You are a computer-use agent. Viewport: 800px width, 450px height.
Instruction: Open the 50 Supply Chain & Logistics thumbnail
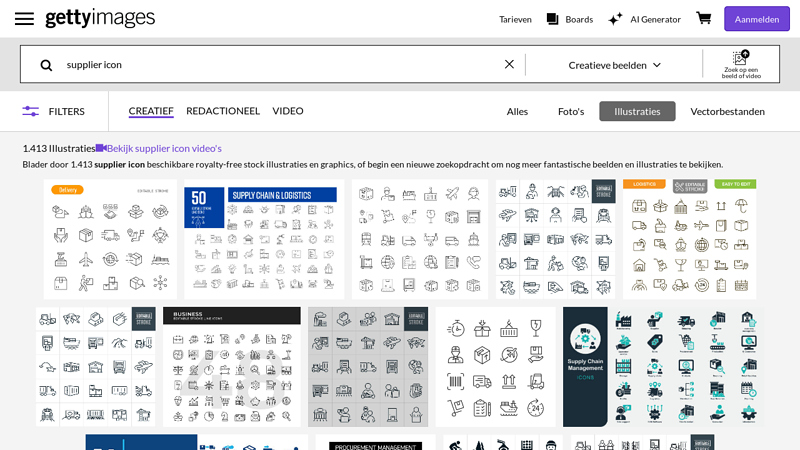click(264, 239)
